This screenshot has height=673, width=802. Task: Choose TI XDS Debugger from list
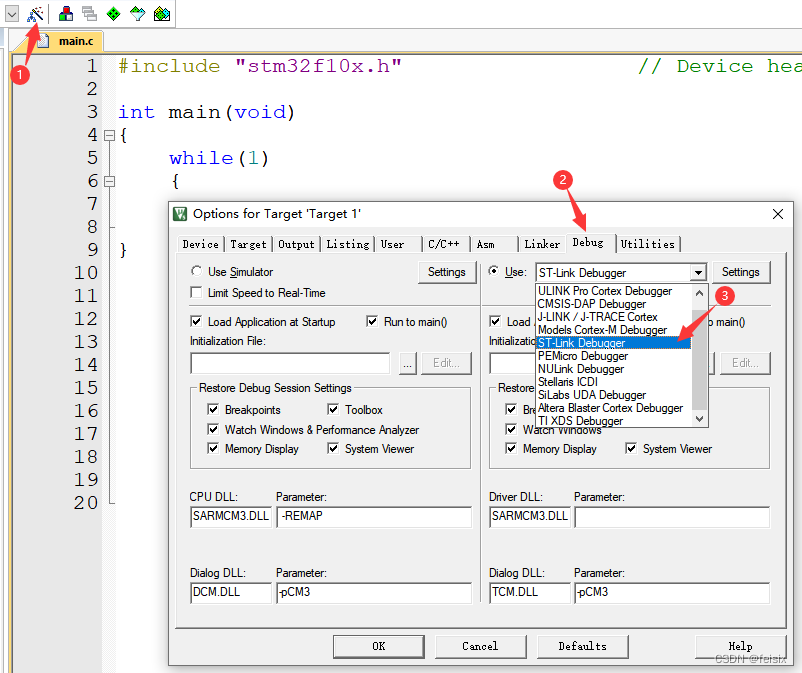613,421
